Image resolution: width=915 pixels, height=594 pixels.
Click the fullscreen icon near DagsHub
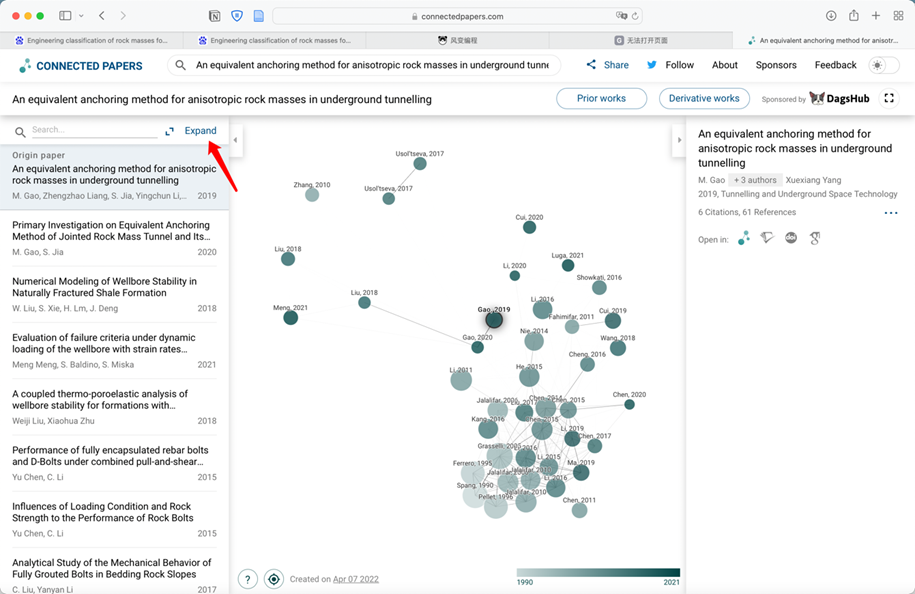pyautogui.click(x=889, y=98)
